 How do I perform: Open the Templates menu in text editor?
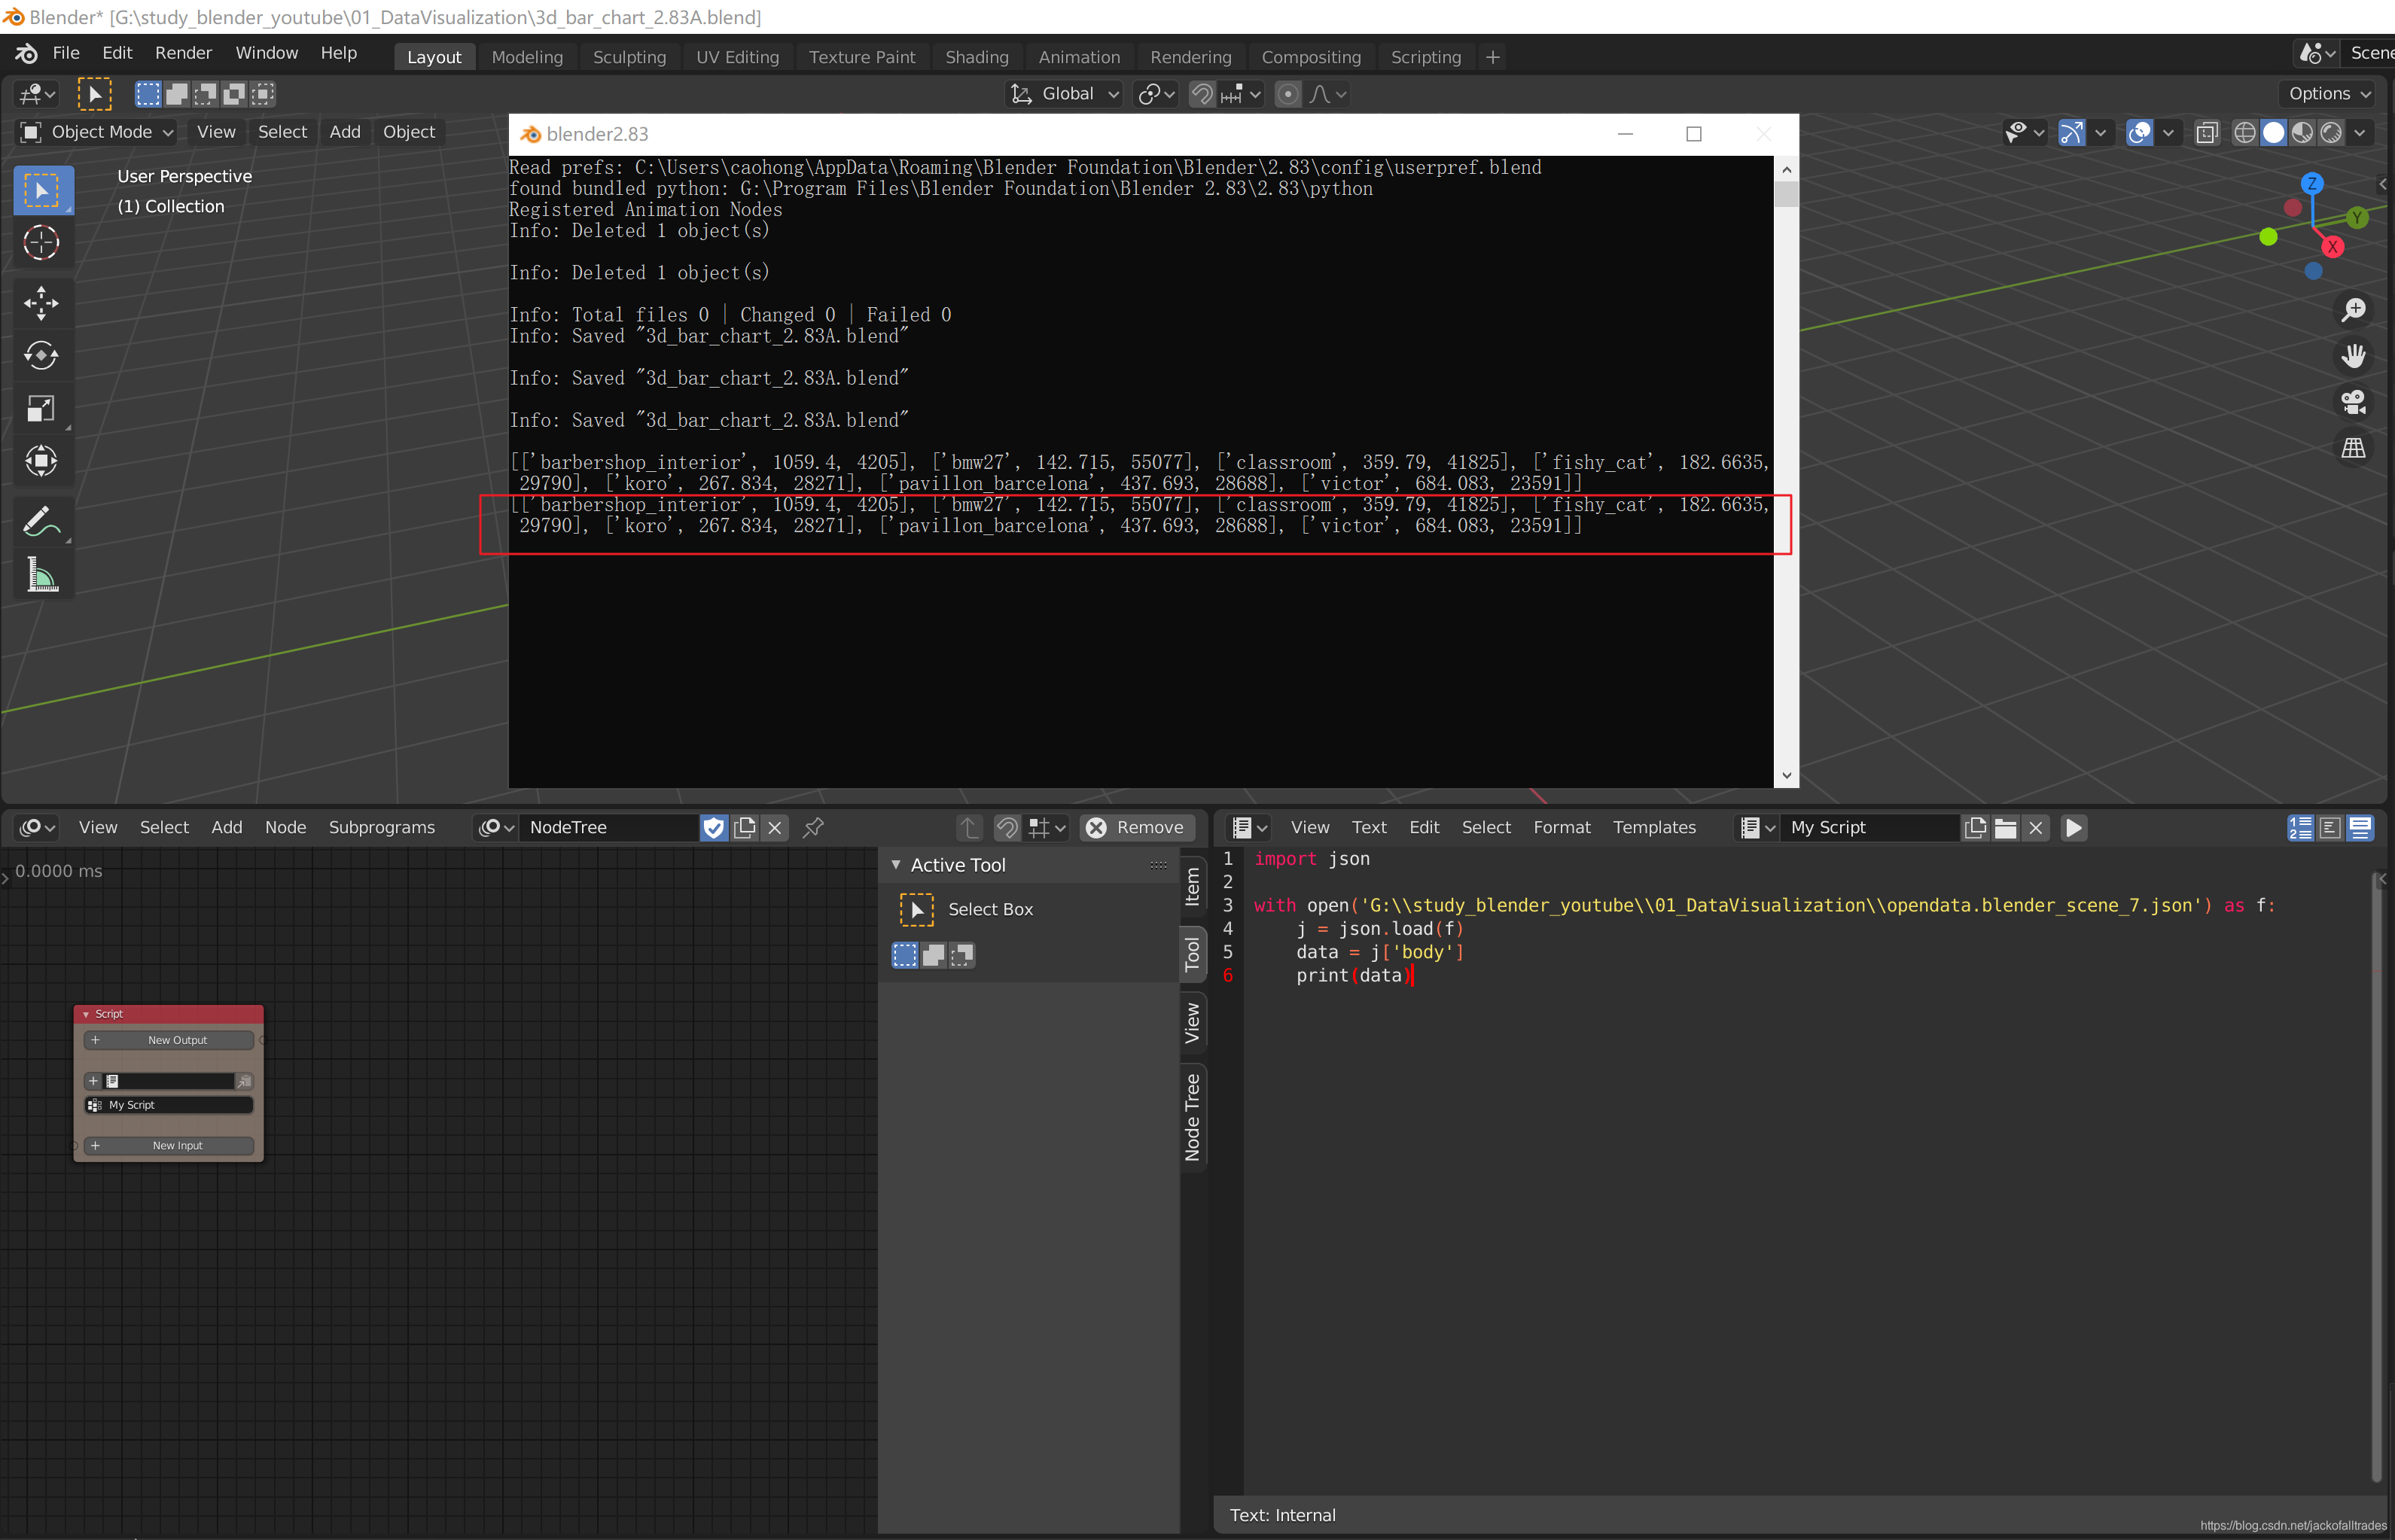tap(1653, 827)
